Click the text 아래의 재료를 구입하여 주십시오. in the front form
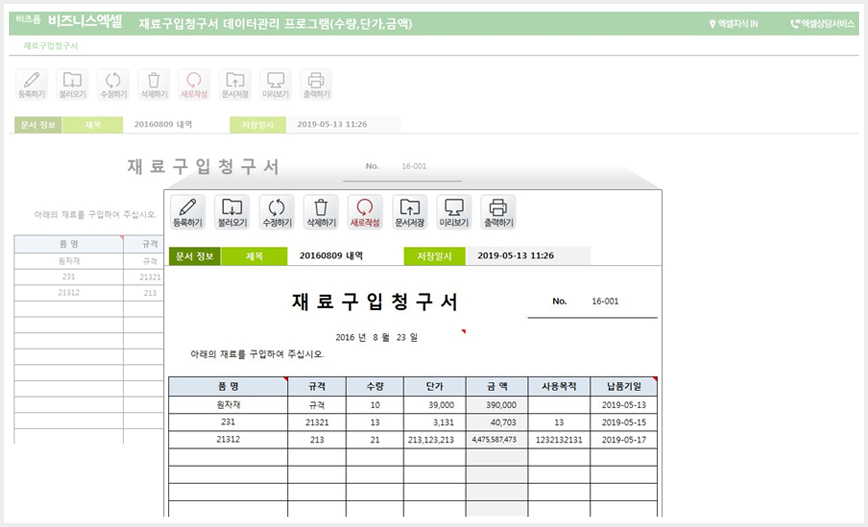 [257, 354]
